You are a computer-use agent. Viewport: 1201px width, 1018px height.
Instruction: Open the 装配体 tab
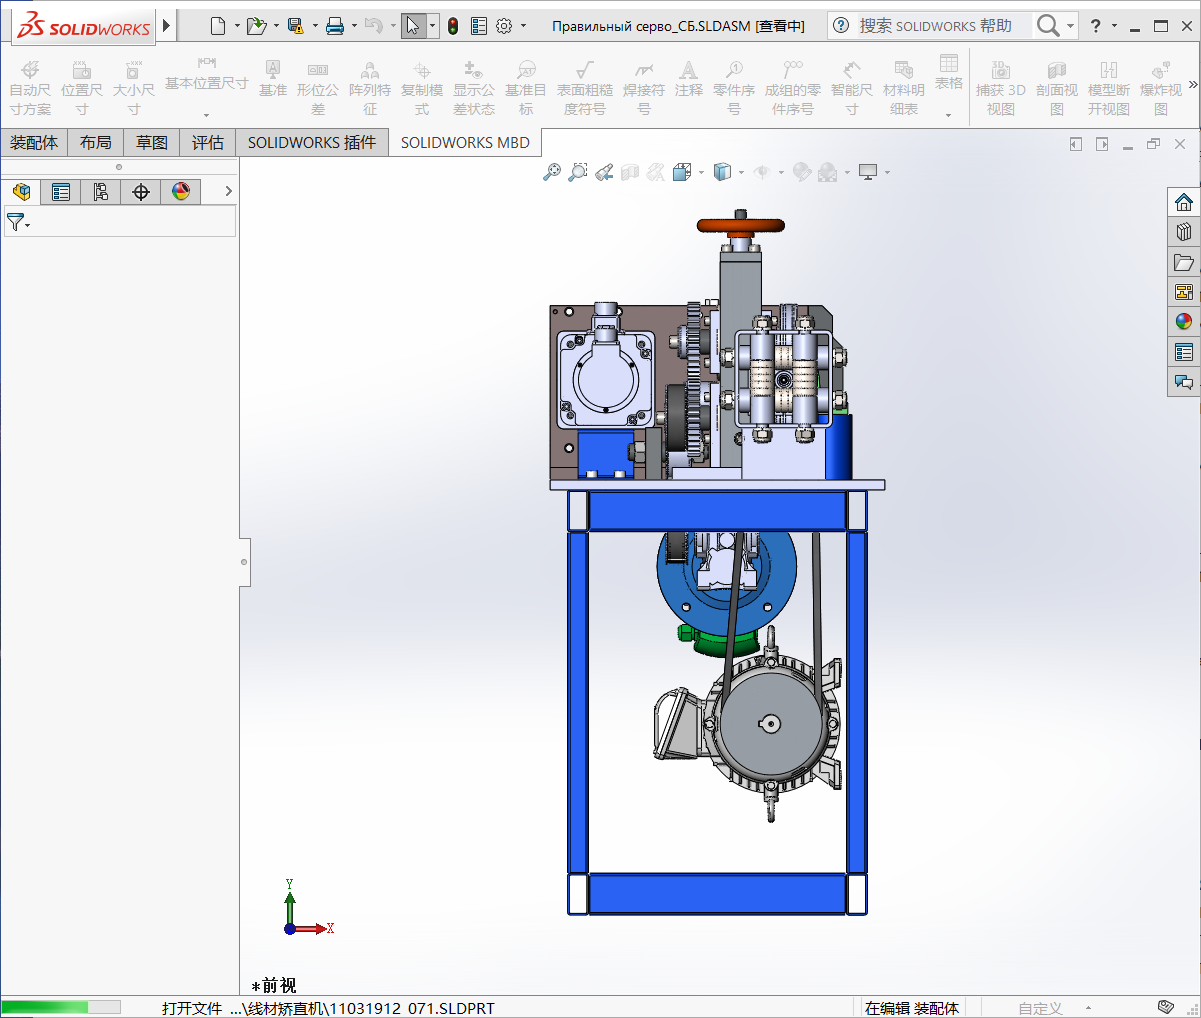click(34, 143)
